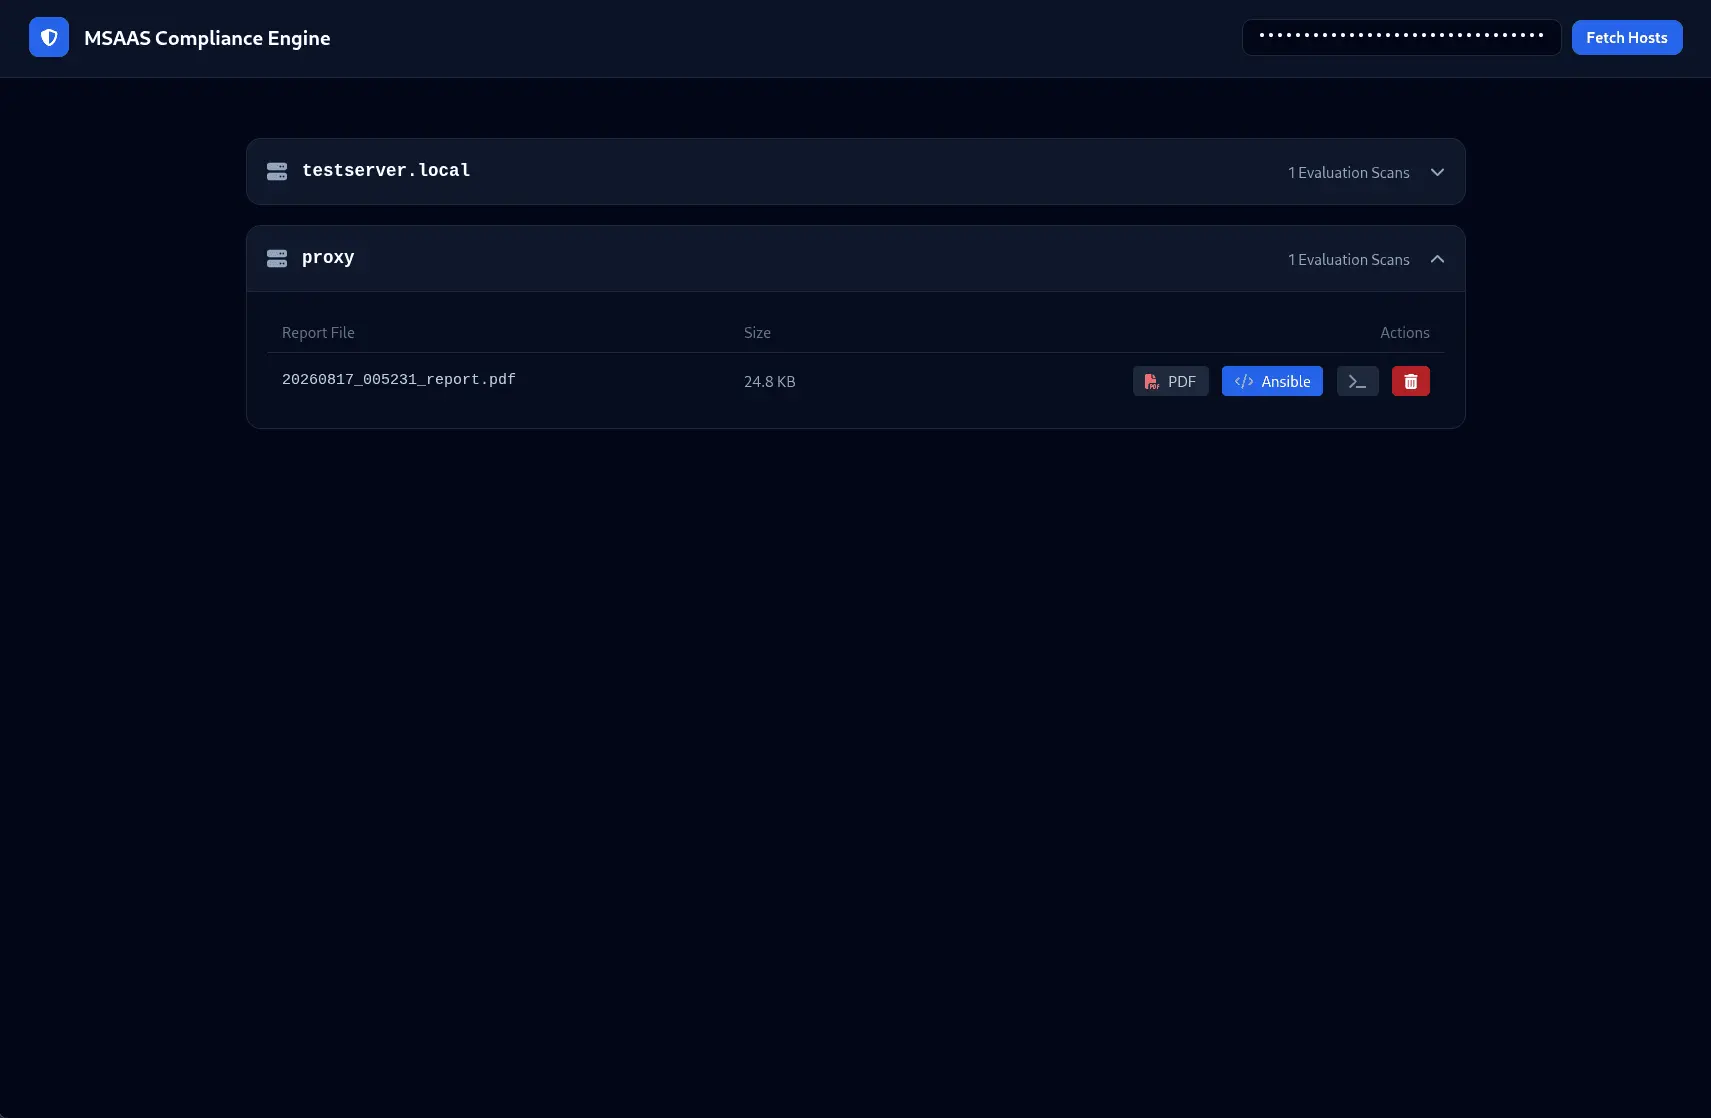Click '1 Evaluation Scans' on testserver.local row
Viewport: 1711px width, 1118px height.
(x=1348, y=173)
